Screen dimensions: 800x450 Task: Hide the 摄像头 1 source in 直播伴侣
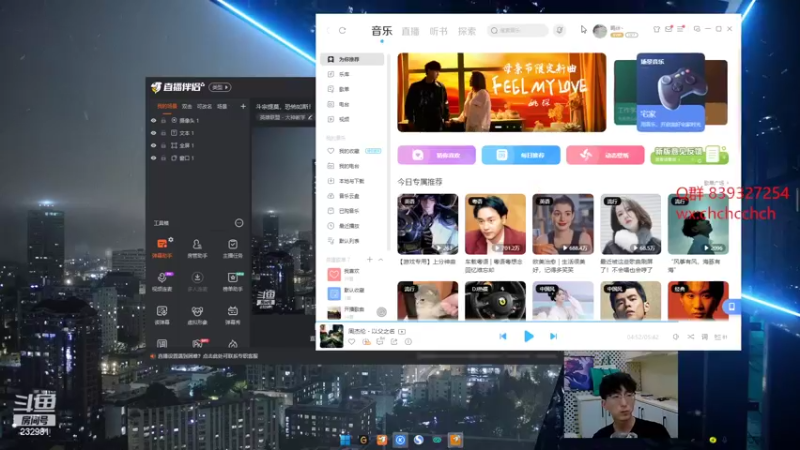(x=154, y=120)
